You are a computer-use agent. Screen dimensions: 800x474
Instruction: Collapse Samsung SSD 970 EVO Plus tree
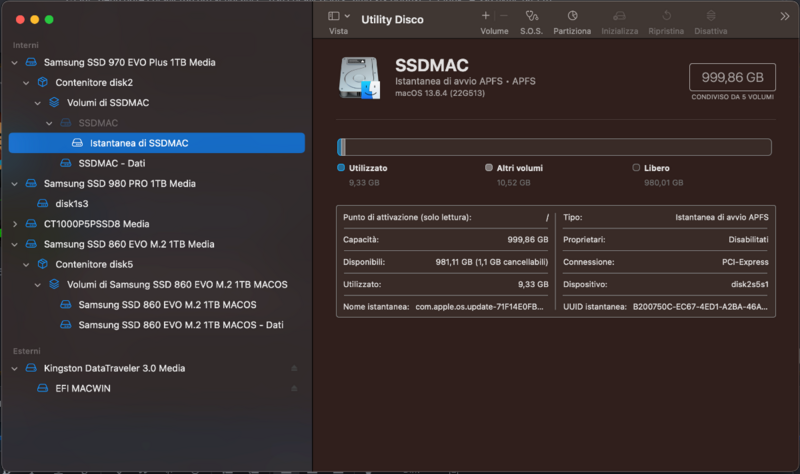[15, 63]
